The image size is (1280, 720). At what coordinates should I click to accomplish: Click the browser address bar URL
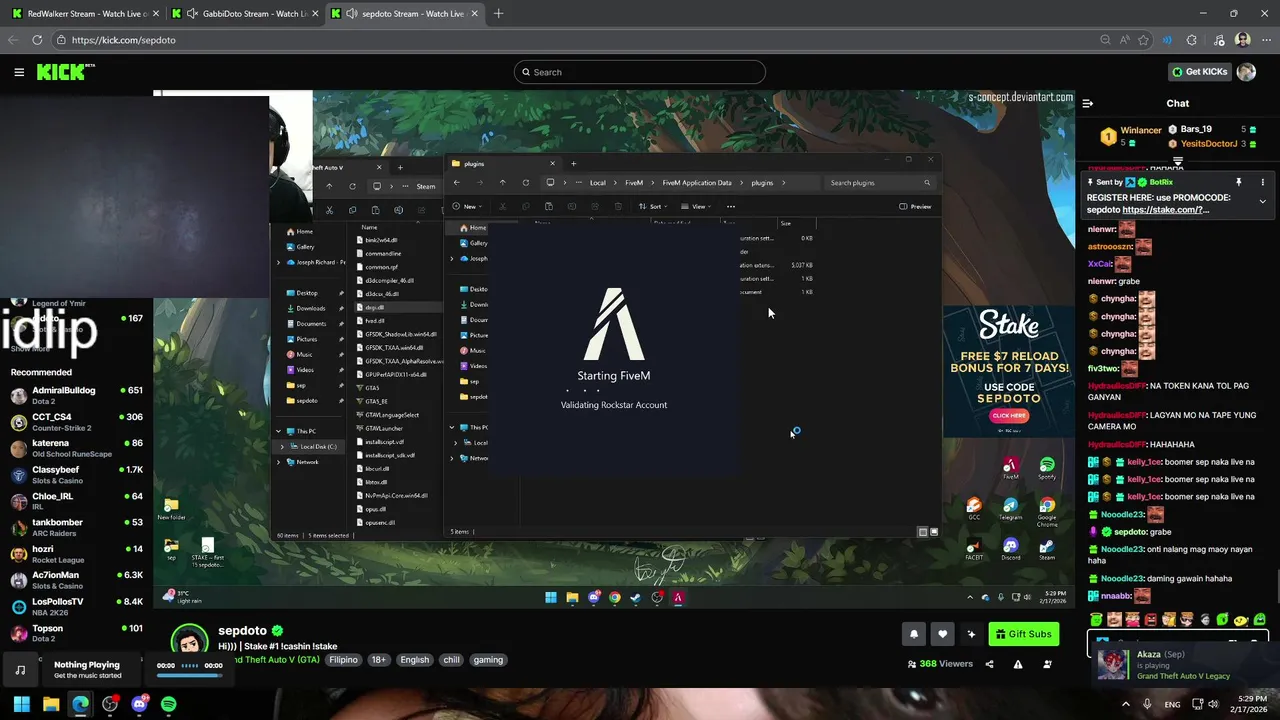pyautogui.click(x=123, y=40)
